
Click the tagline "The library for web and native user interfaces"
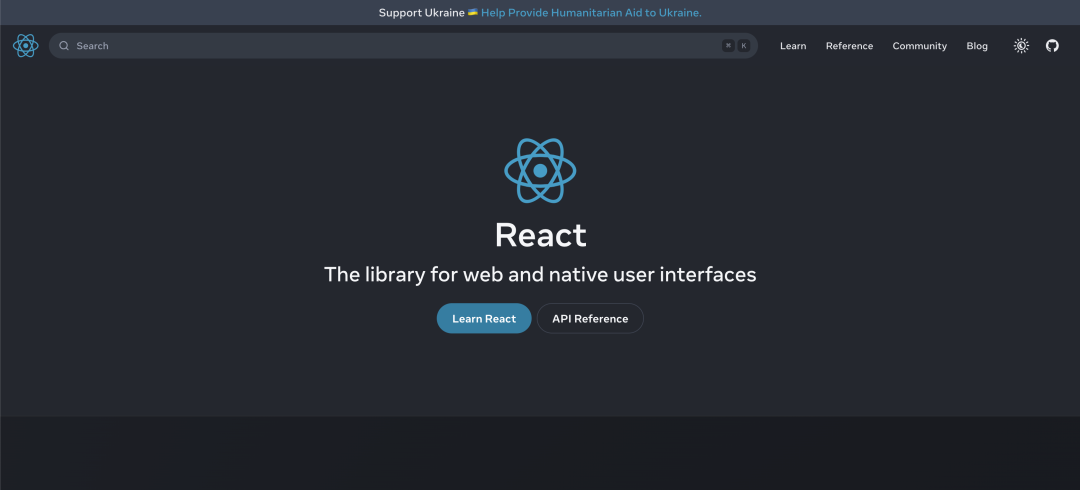(540, 274)
